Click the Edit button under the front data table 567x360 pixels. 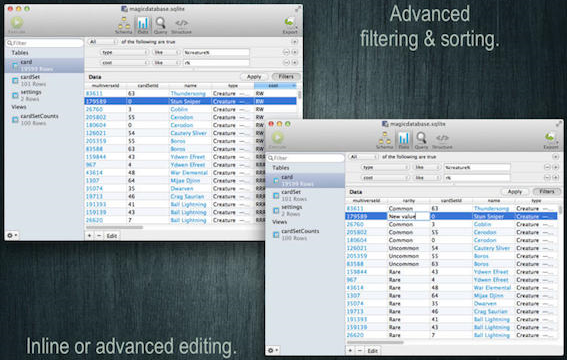click(372, 351)
